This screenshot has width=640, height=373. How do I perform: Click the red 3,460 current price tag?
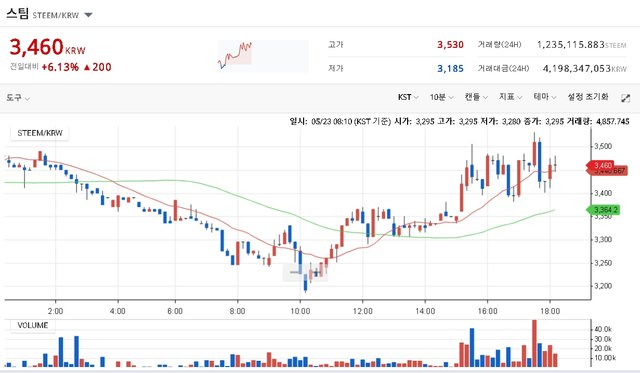click(601, 165)
